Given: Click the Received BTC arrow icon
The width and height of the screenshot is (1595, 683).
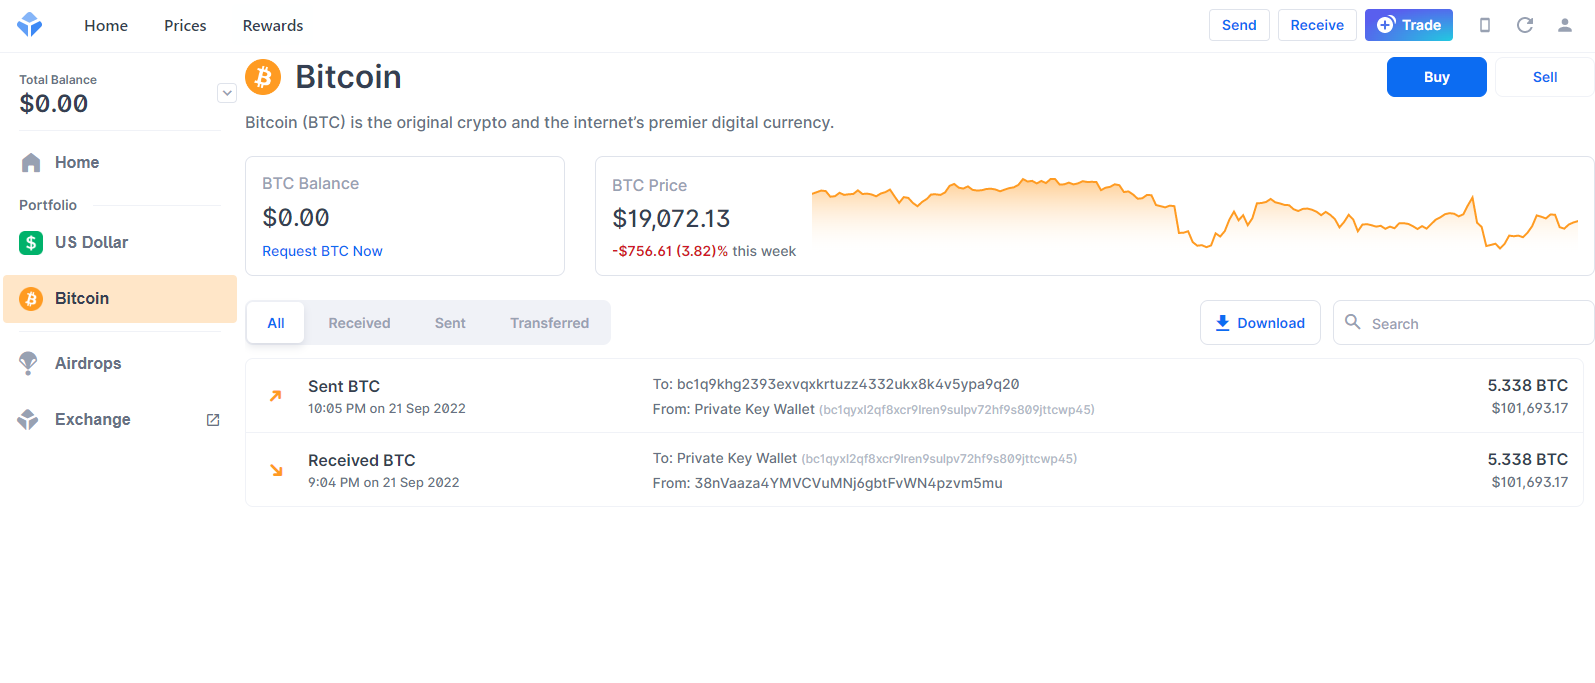Looking at the screenshot, I should [x=276, y=470].
